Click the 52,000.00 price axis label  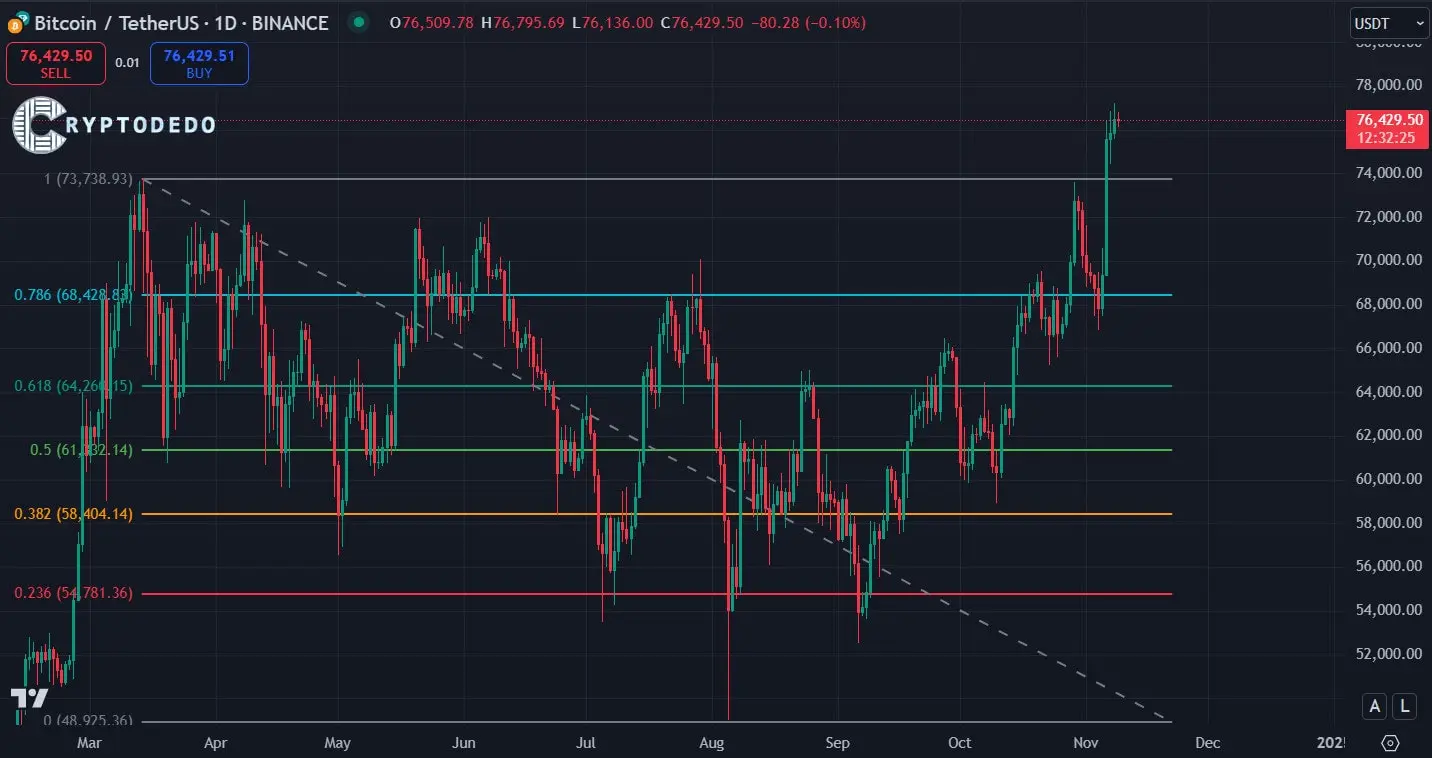point(1388,653)
